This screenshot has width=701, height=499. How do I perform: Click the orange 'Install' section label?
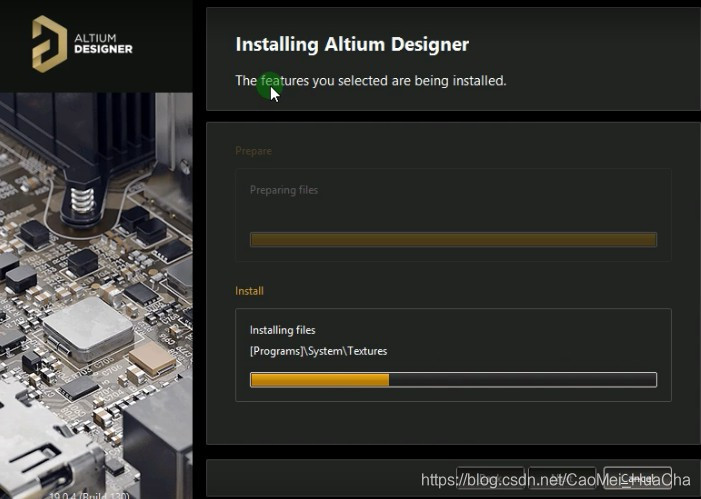tap(249, 291)
